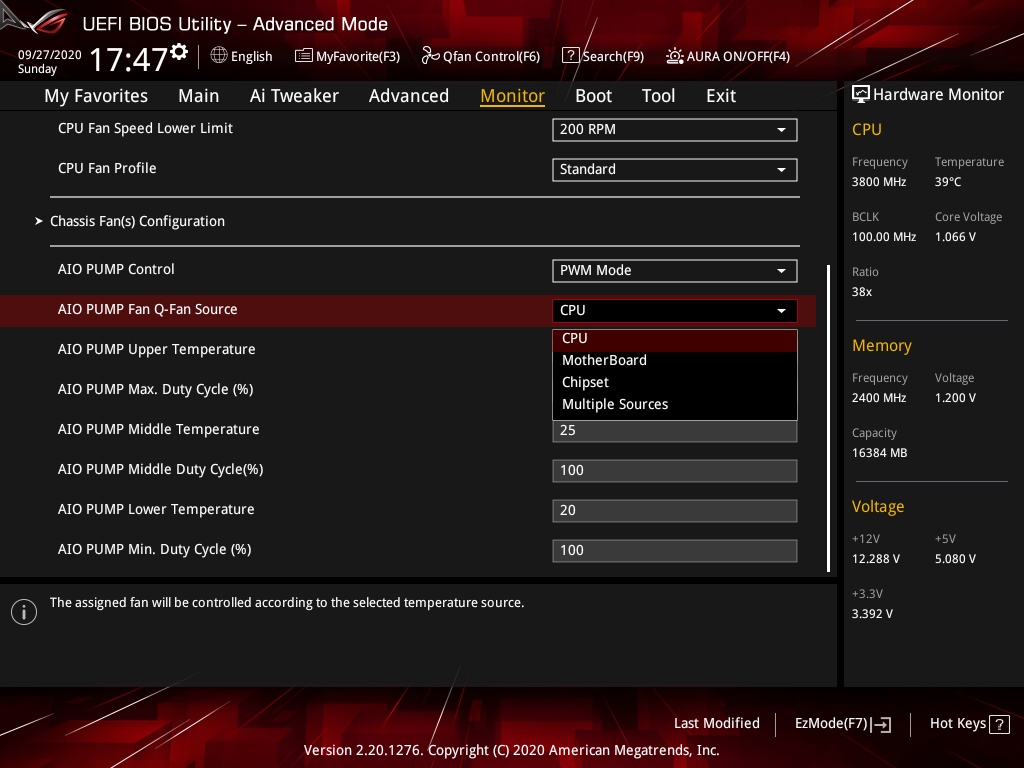Click the settings list scrollbar
The width and height of the screenshot is (1024, 768).
[x=828, y=418]
